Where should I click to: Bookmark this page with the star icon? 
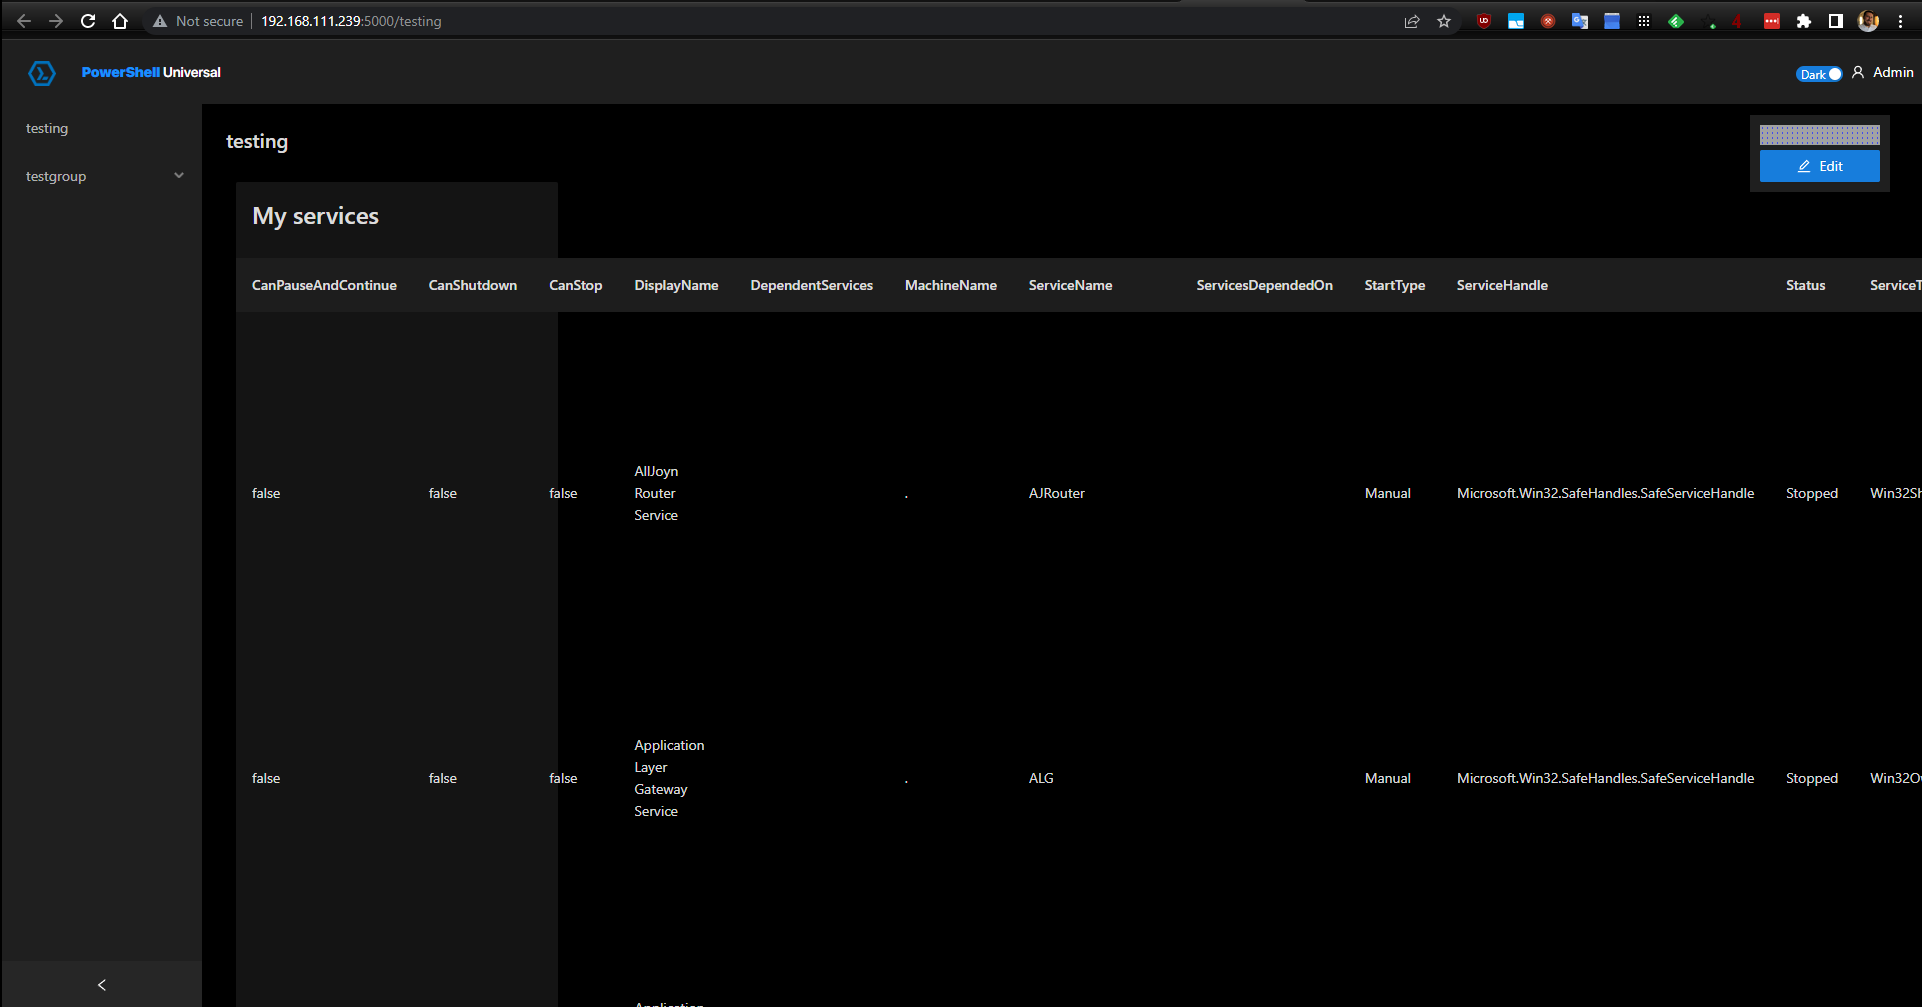tap(1444, 21)
